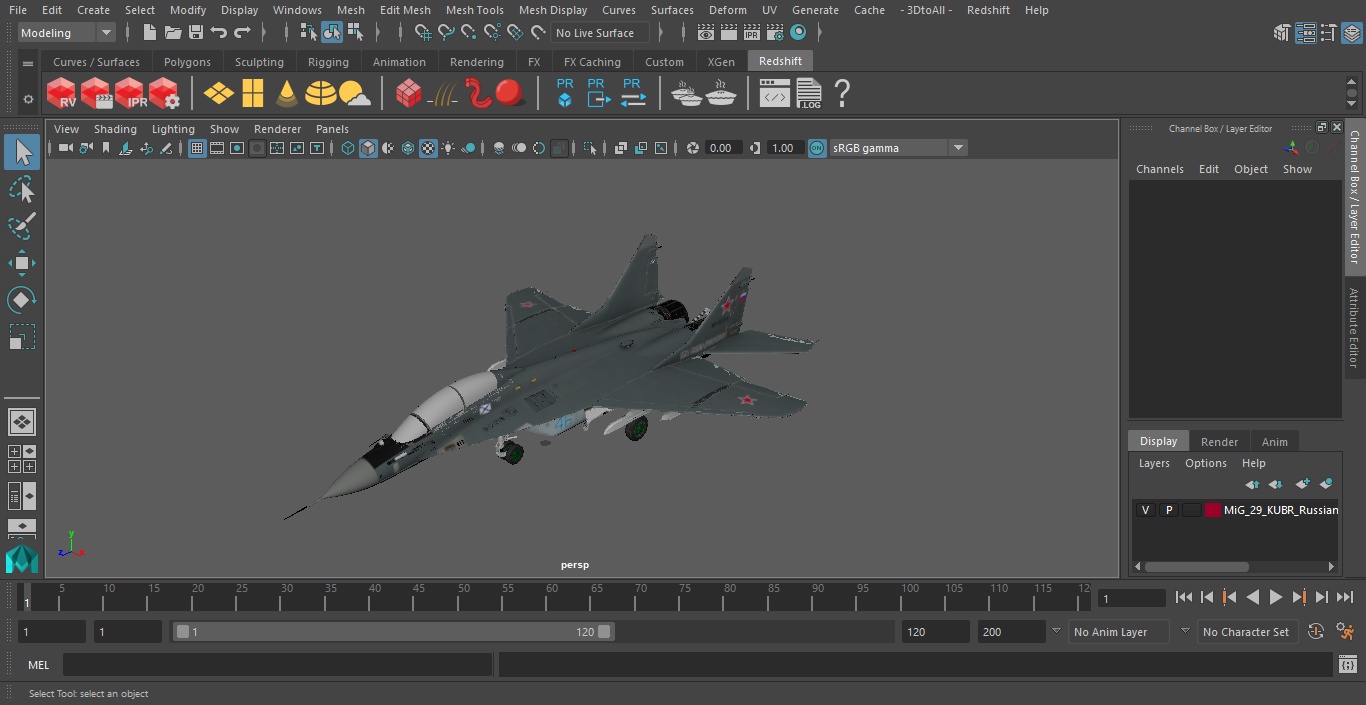Toggle layer playback P box
Viewport: 1366px width, 705px height.
1168,510
